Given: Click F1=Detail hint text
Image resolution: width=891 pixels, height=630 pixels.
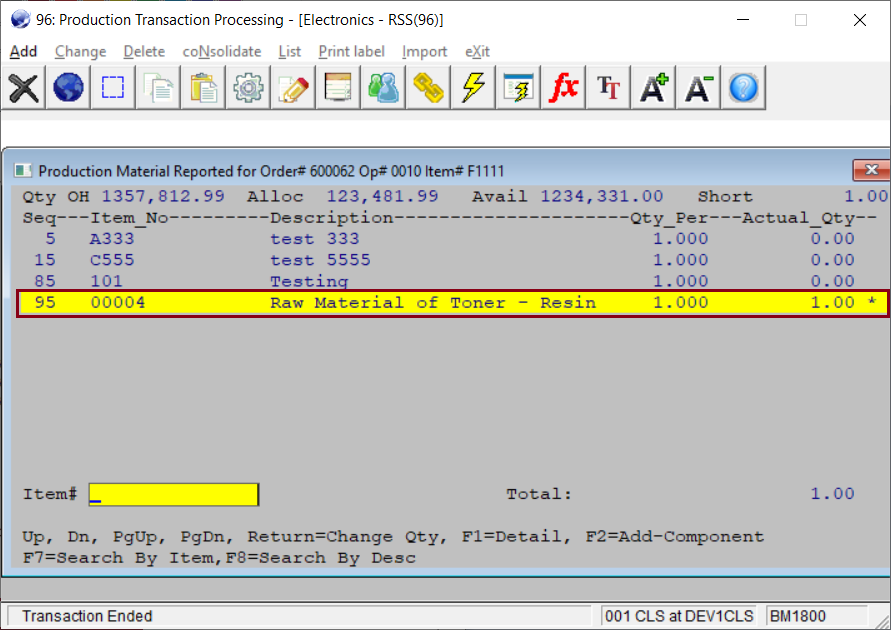Looking at the screenshot, I should [x=511, y=536].
